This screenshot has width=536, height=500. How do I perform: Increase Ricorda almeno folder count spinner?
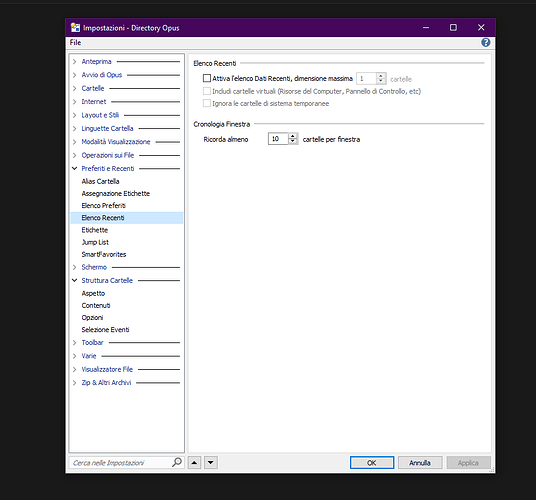[293, 136]
